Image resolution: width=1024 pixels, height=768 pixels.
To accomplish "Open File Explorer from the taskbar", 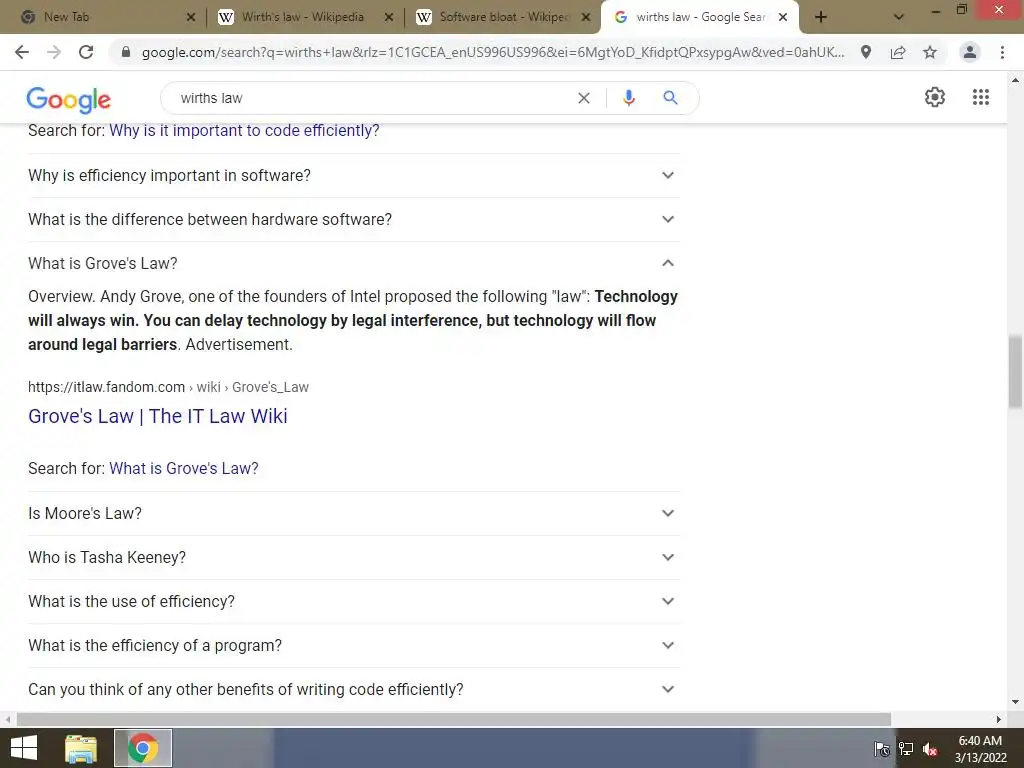I will click(81, 748).
